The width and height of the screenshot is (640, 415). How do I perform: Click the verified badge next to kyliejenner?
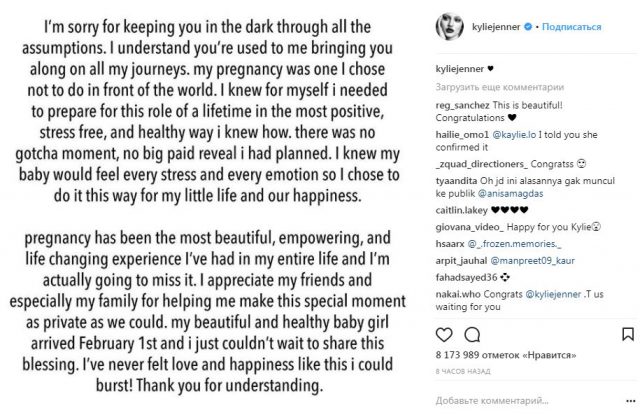pos(528,27)
